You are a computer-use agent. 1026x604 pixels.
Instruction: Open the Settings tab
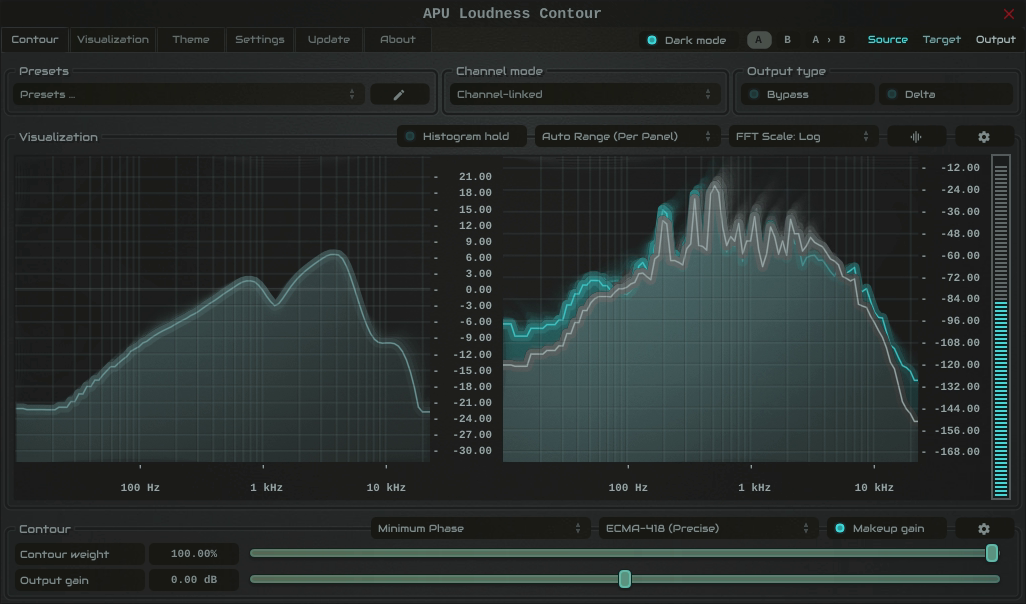(260, 39)
